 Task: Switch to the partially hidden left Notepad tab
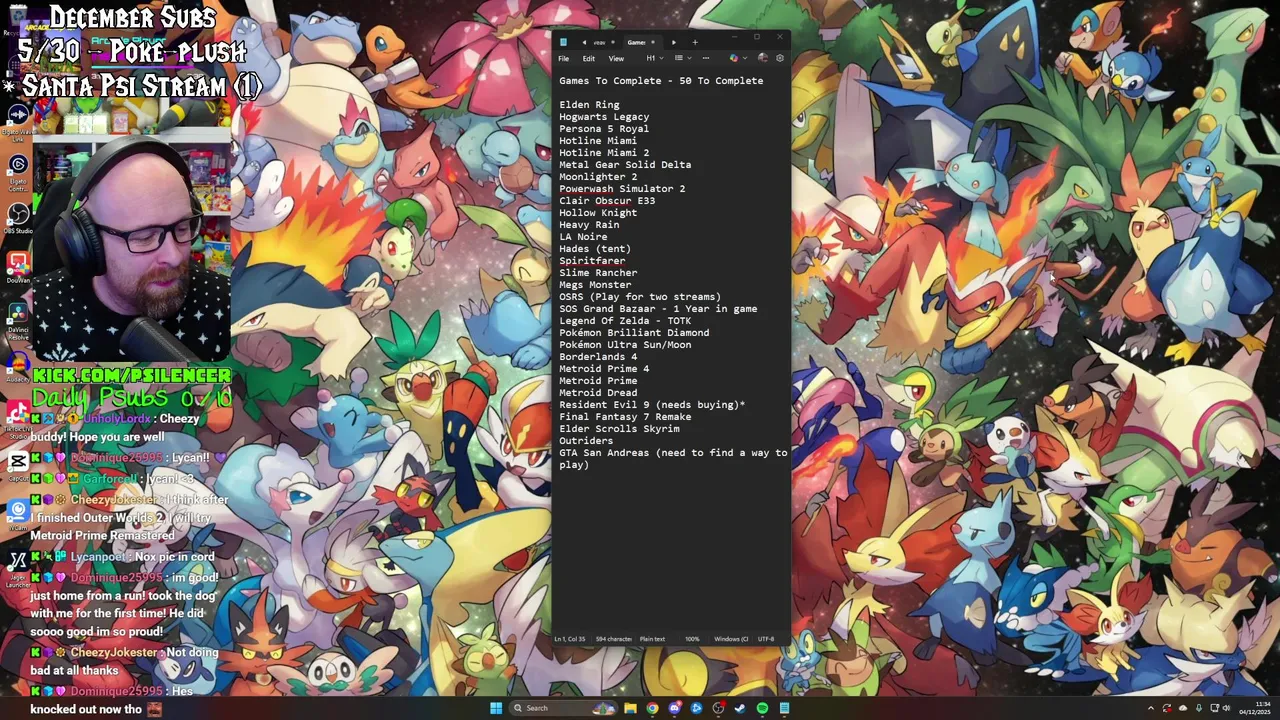[600, 42]
